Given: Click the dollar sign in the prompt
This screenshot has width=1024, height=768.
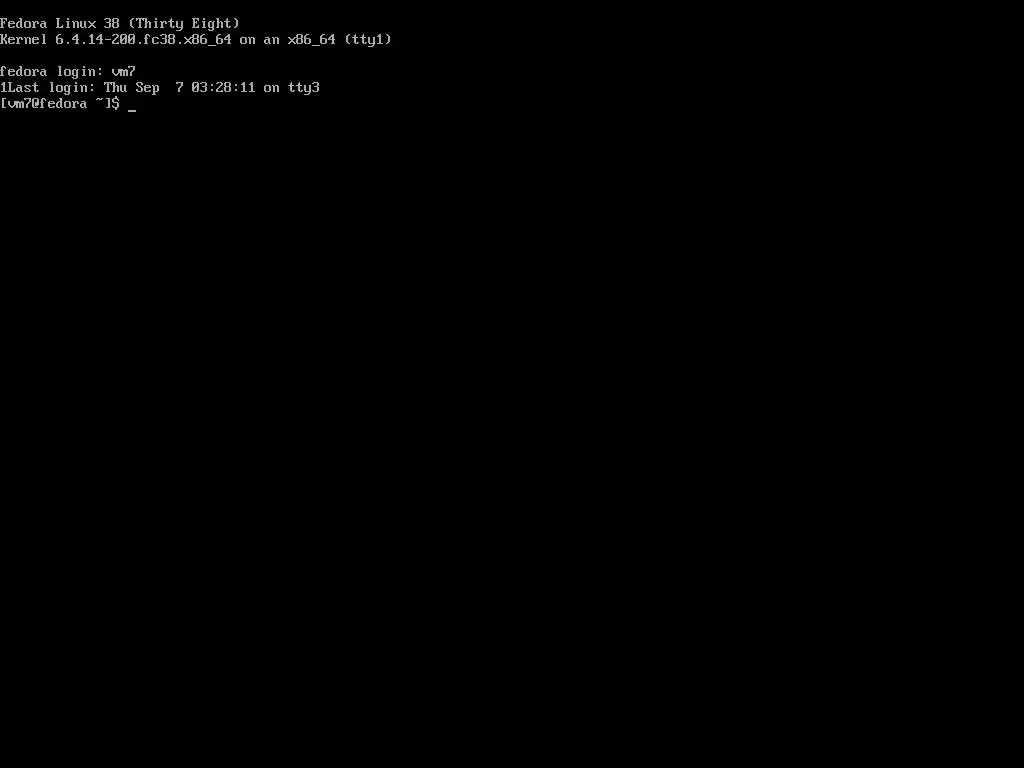Looking at the screenshot, I should pyautogui.click(x=116, y=103).
